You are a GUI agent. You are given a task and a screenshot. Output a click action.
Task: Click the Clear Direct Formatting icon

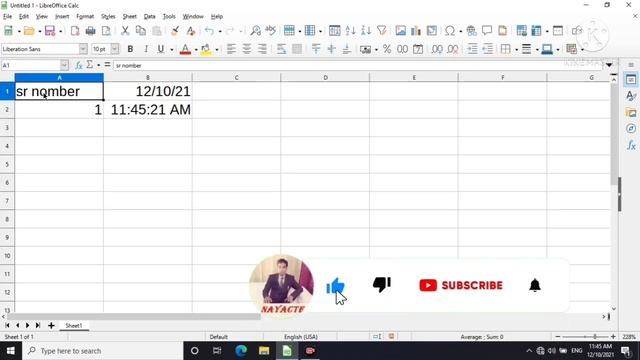191,31
